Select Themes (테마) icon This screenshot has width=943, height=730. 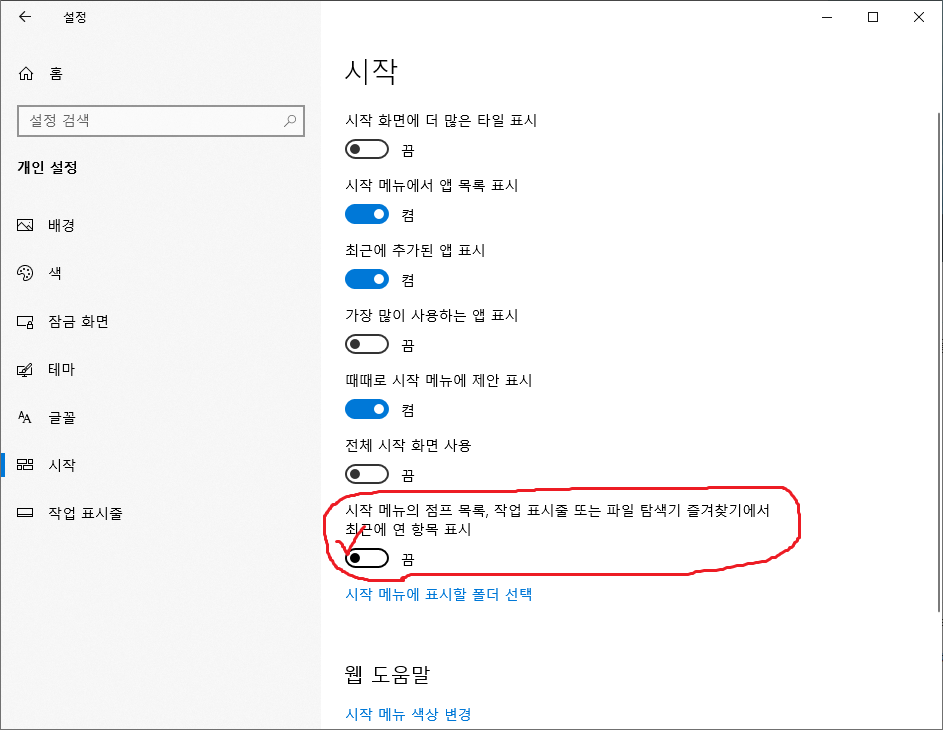point(26,369)
